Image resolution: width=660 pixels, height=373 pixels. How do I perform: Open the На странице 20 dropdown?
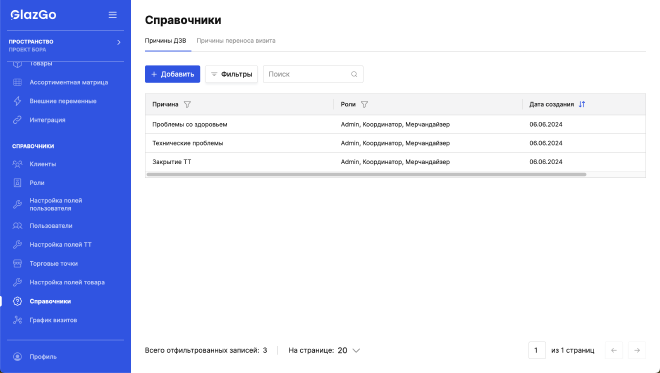tap(349, 350)
